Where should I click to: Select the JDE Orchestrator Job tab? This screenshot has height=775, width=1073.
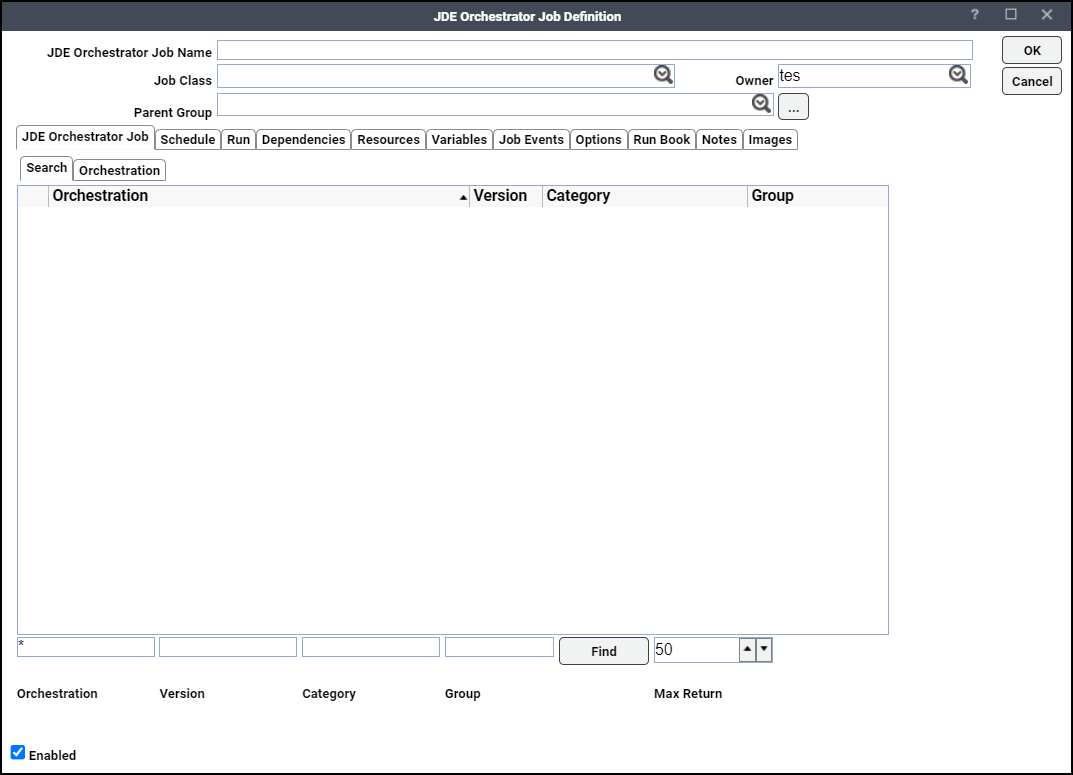pyautogui.click(x=85, y=137)
